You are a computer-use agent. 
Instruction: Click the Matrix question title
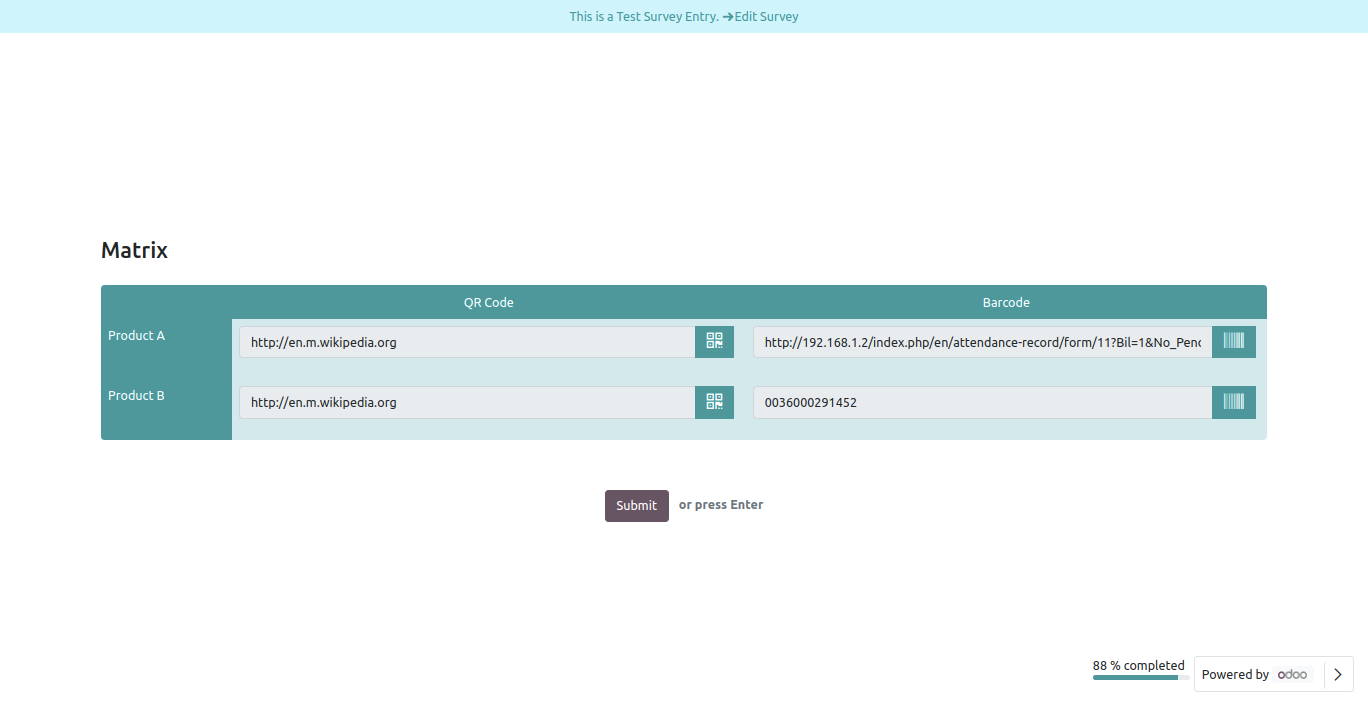(134, 250)
